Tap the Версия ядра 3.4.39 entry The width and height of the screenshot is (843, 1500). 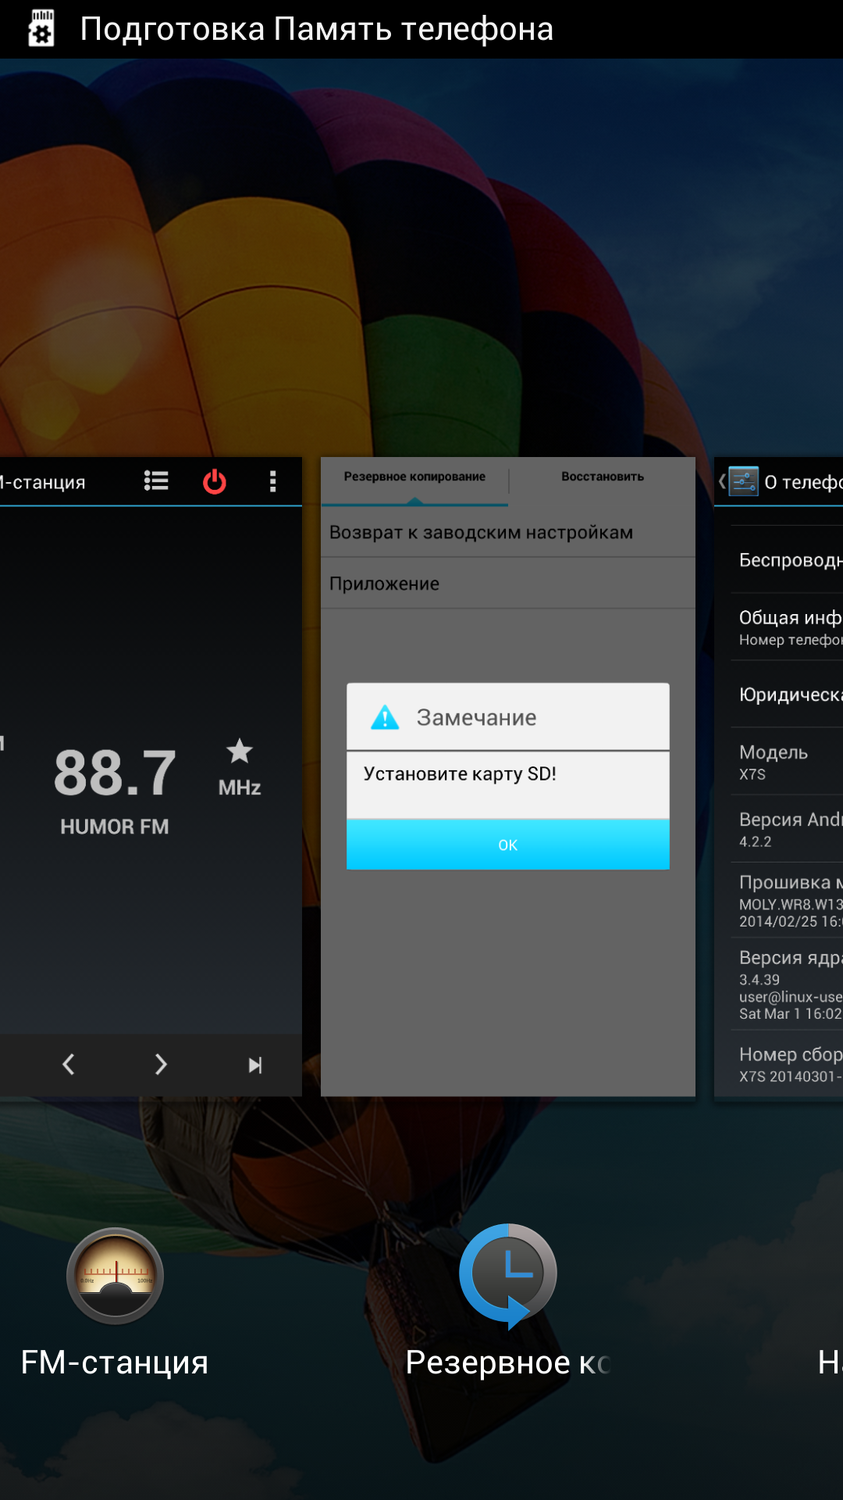coord(786,984)
